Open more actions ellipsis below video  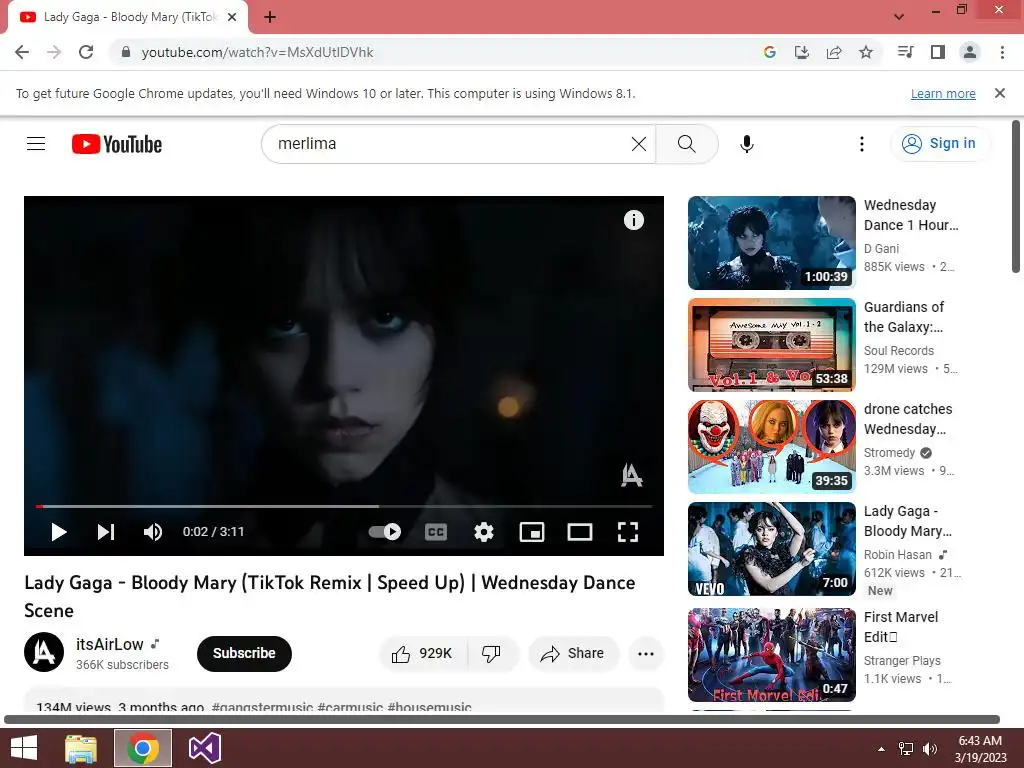646,653
